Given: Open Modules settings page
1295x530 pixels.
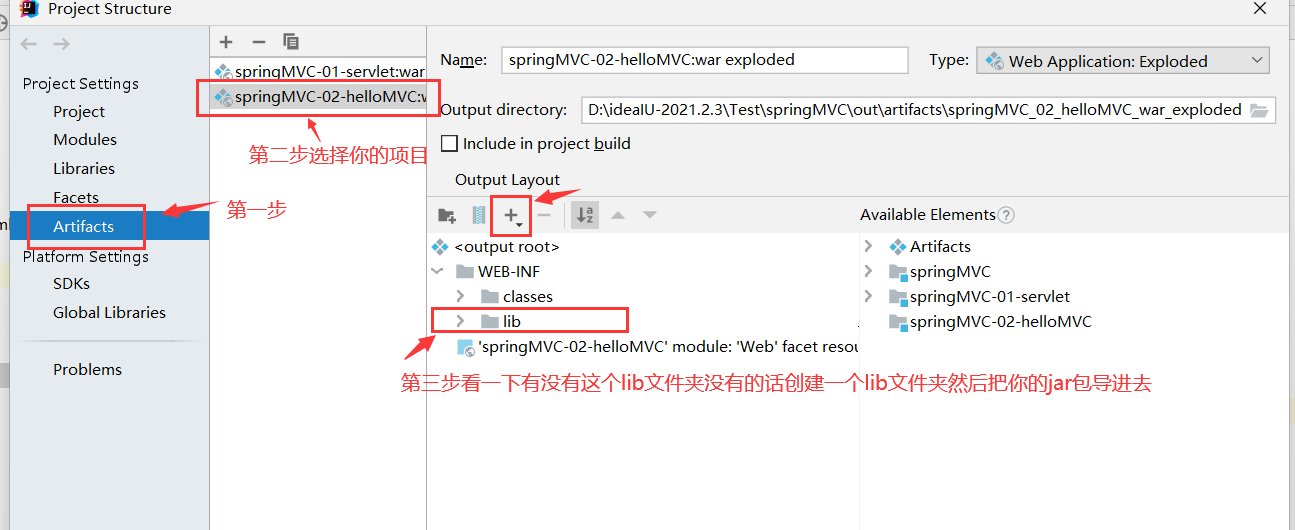Looking at the screenshot, I should 85,140.
